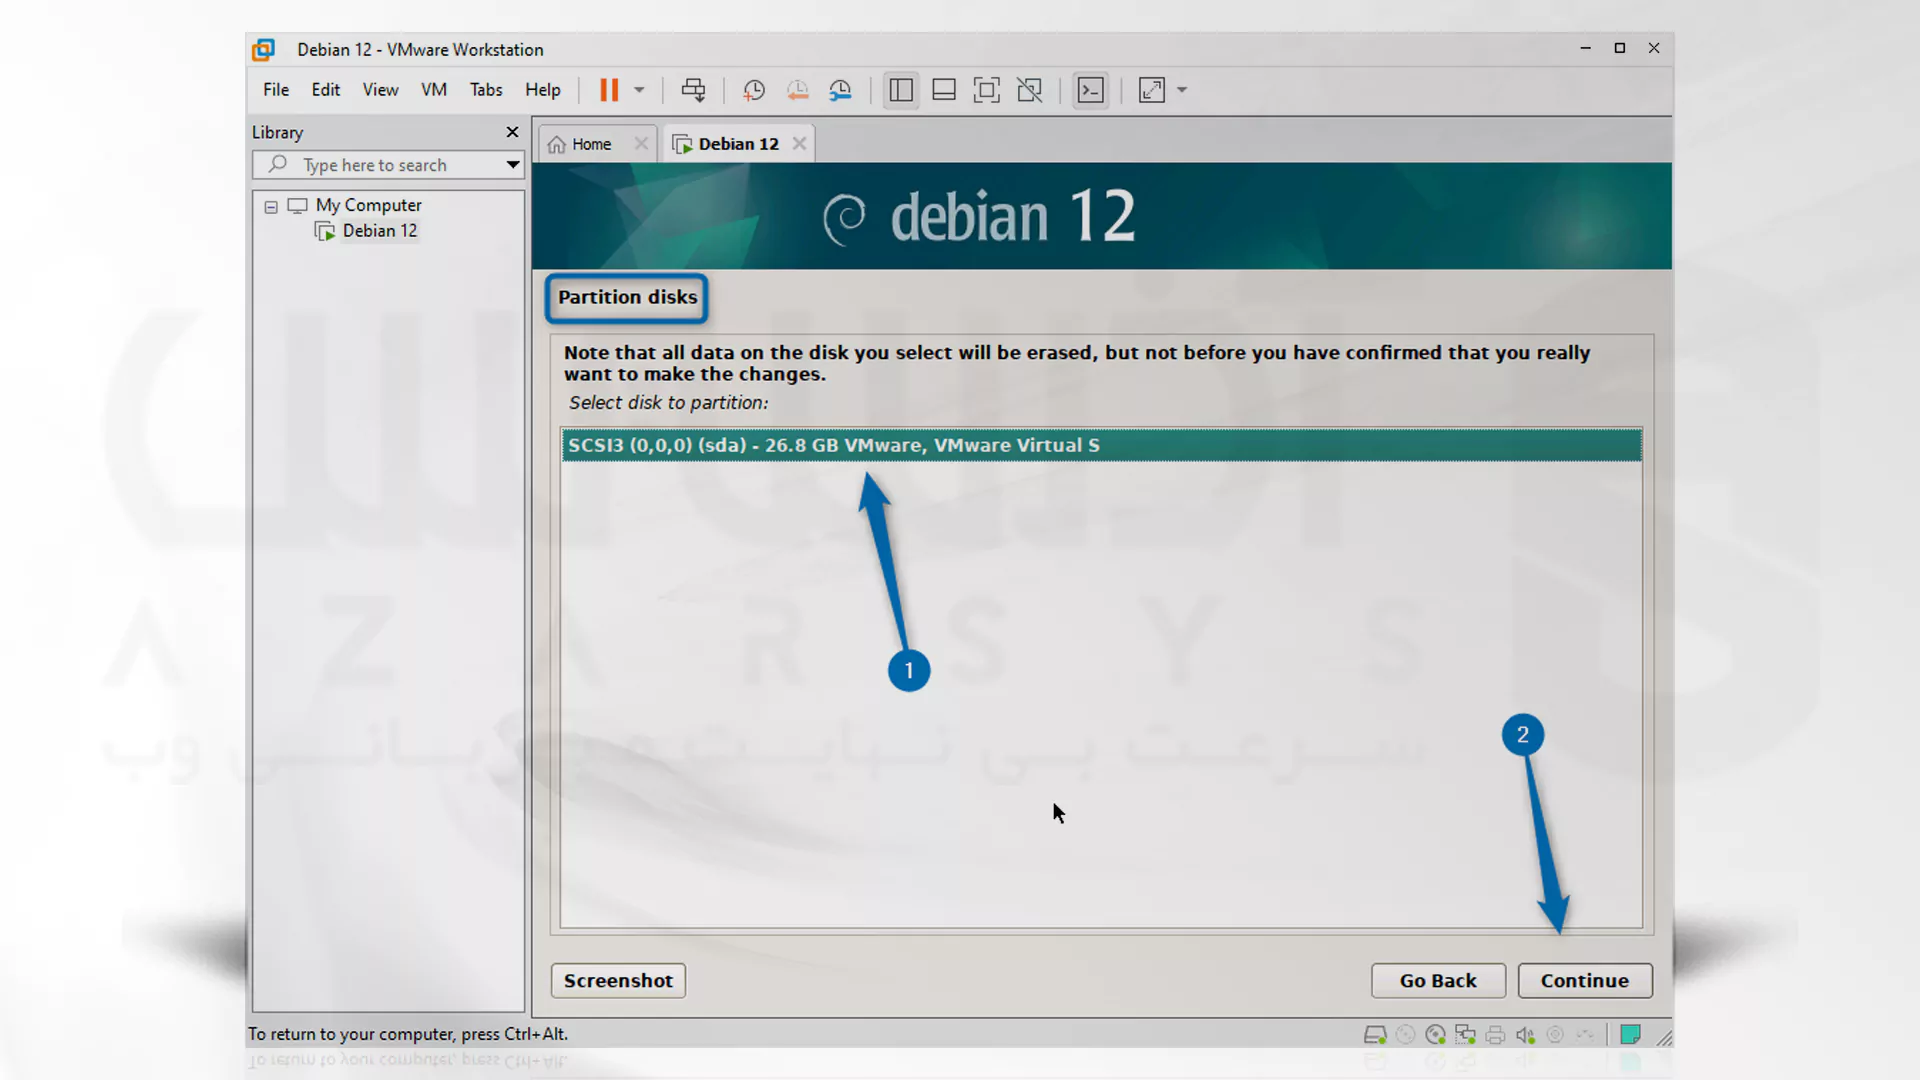Close the VMware Workstation window
The width and height of the screenshot is (1920, 1080).
coord(1654,48)
